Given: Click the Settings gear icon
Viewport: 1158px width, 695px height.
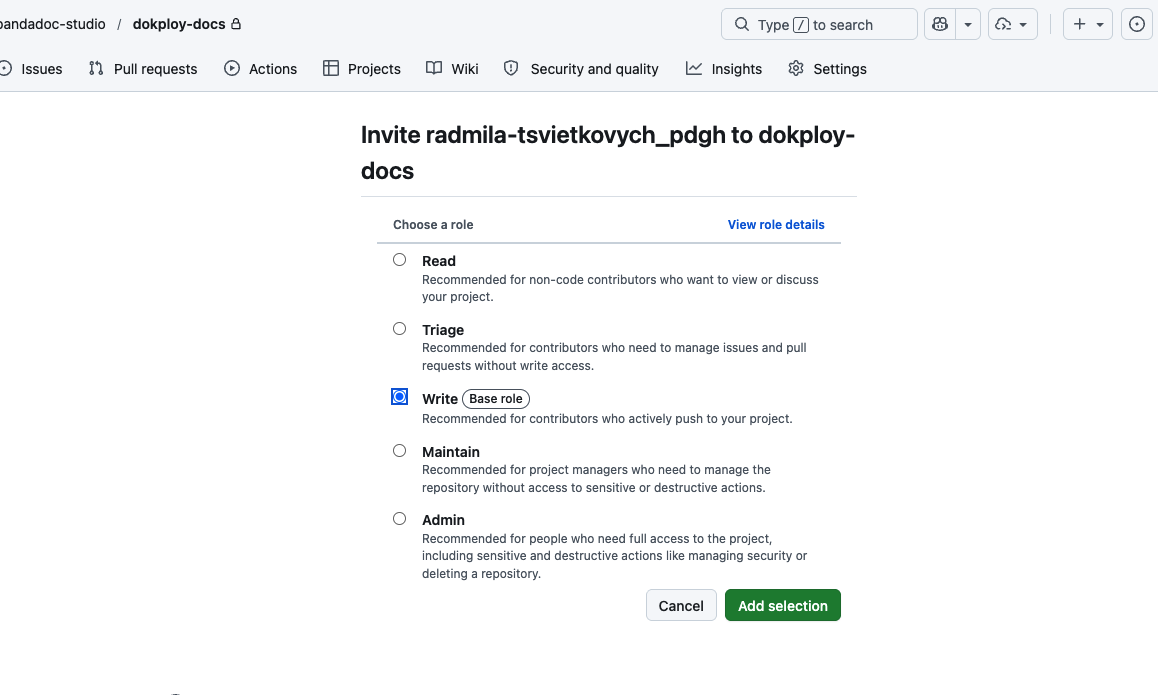Looking at the screenshot, I should click(795, 68).
